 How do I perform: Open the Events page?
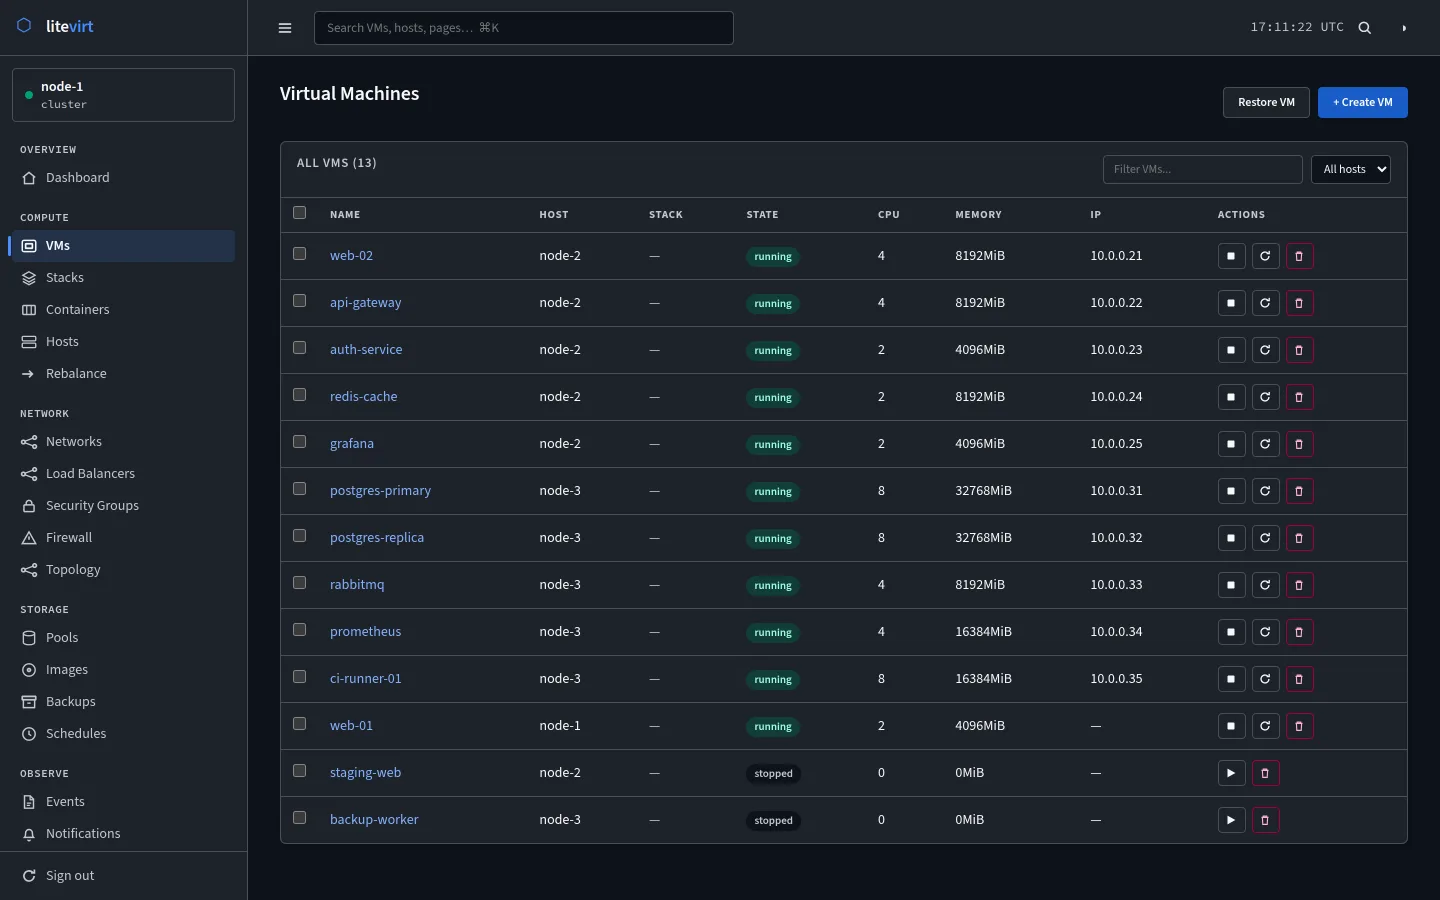pos(121,802)
